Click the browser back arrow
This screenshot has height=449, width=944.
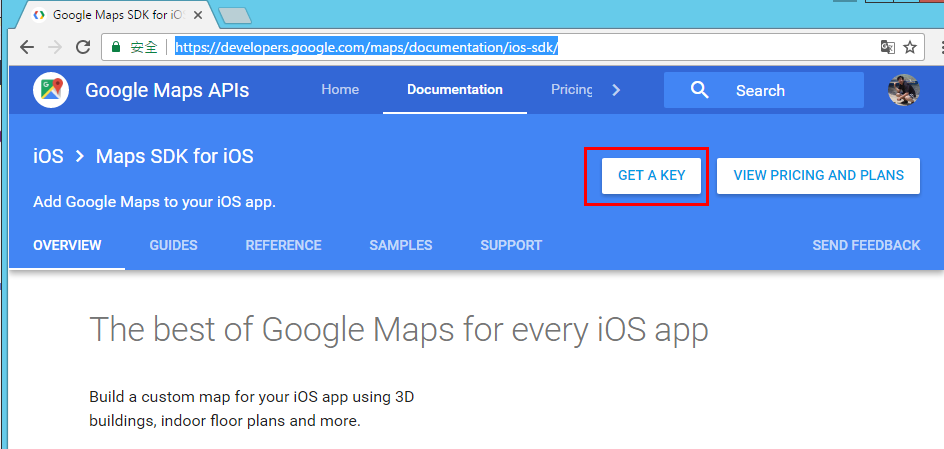pos(26,47)
